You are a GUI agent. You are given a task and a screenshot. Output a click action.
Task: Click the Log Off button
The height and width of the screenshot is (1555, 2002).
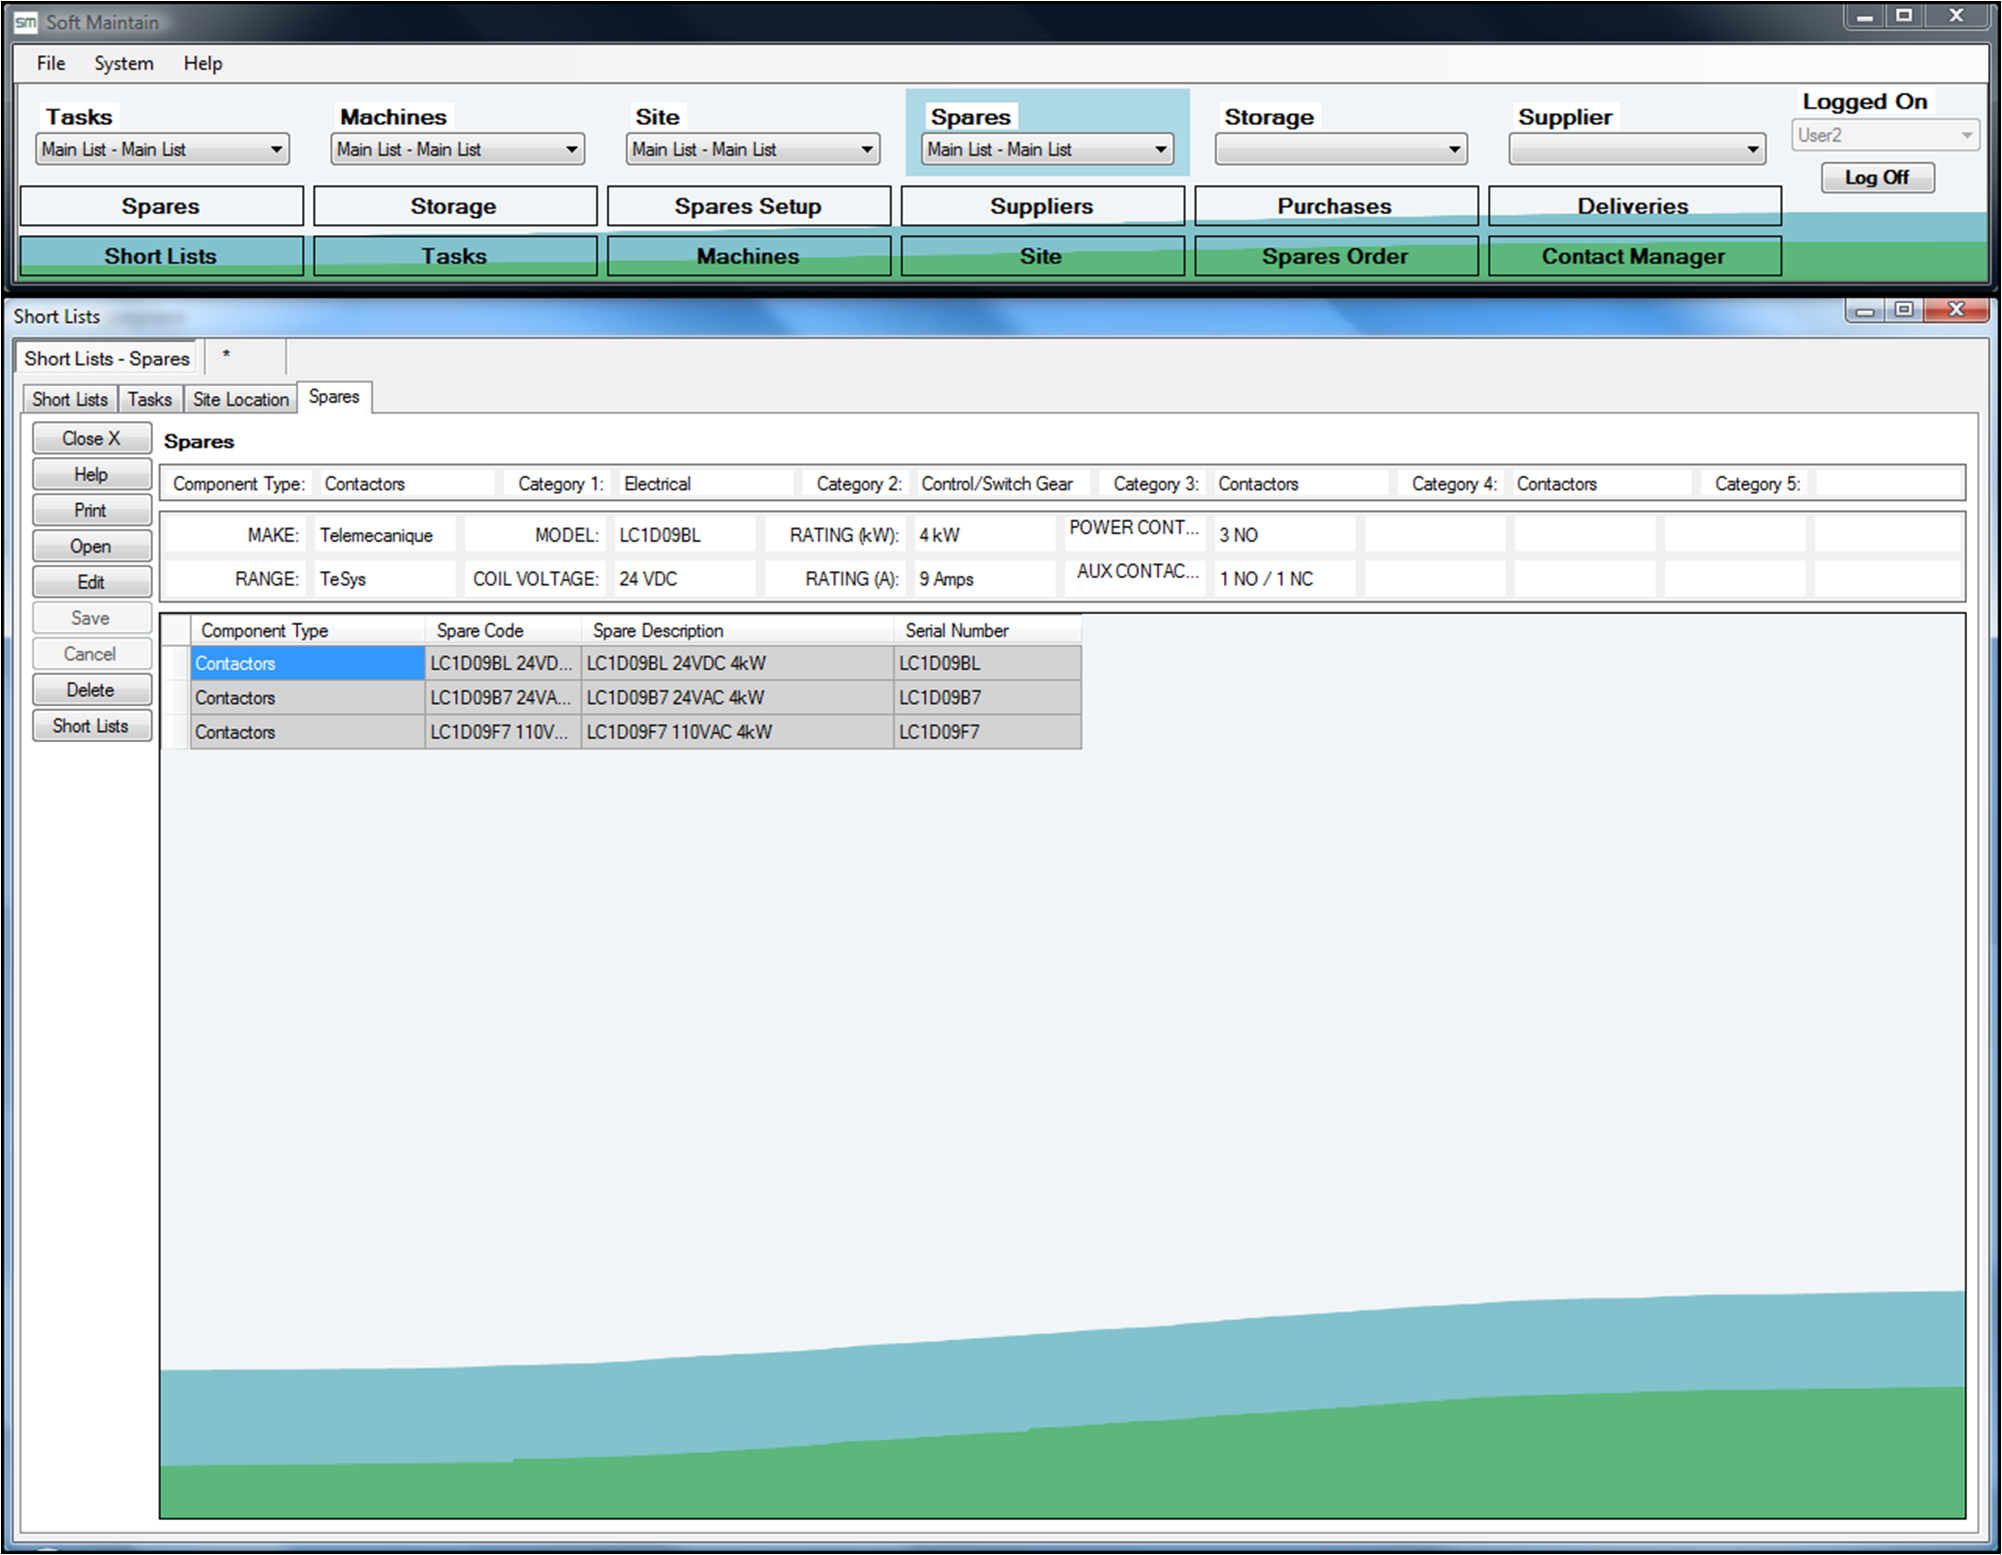tap(1877, 177)
